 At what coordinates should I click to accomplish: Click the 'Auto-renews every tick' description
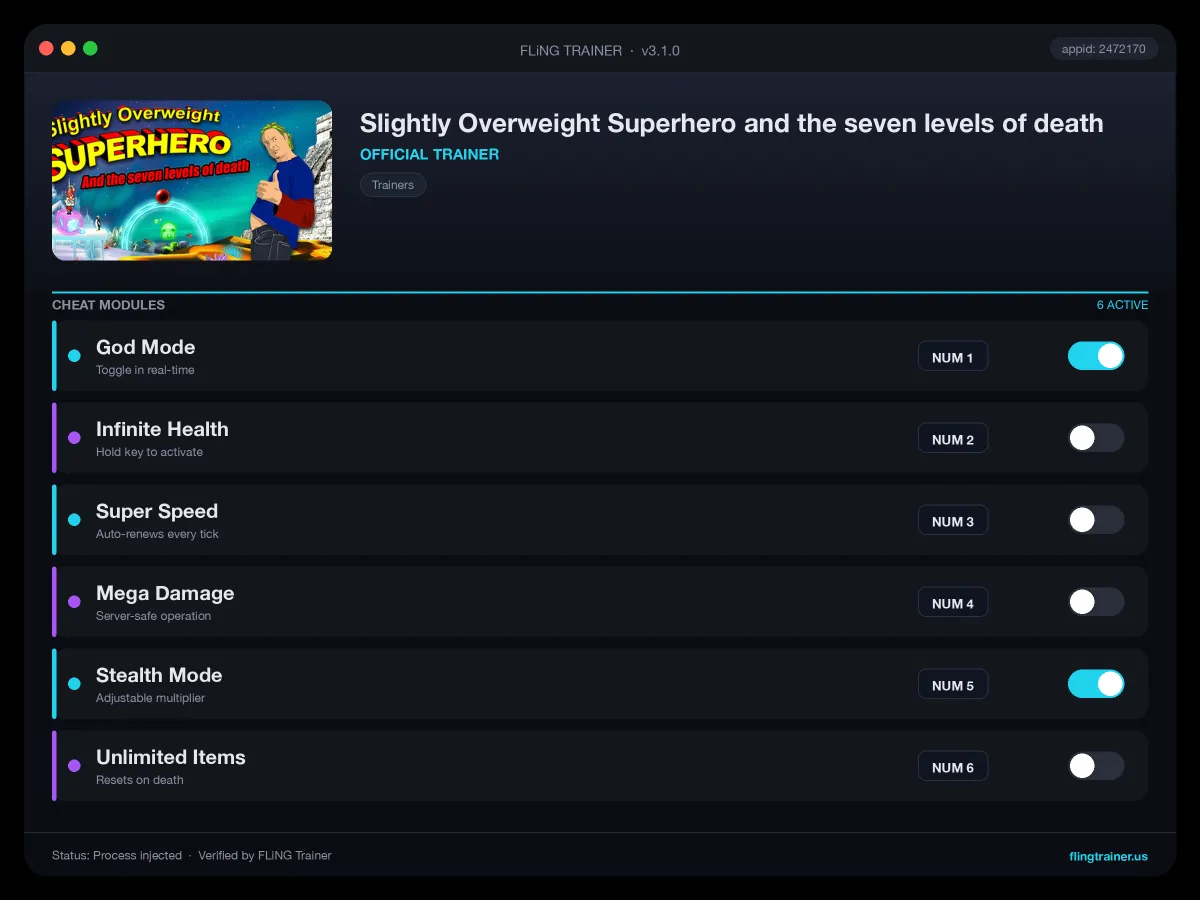coord(157,534)
